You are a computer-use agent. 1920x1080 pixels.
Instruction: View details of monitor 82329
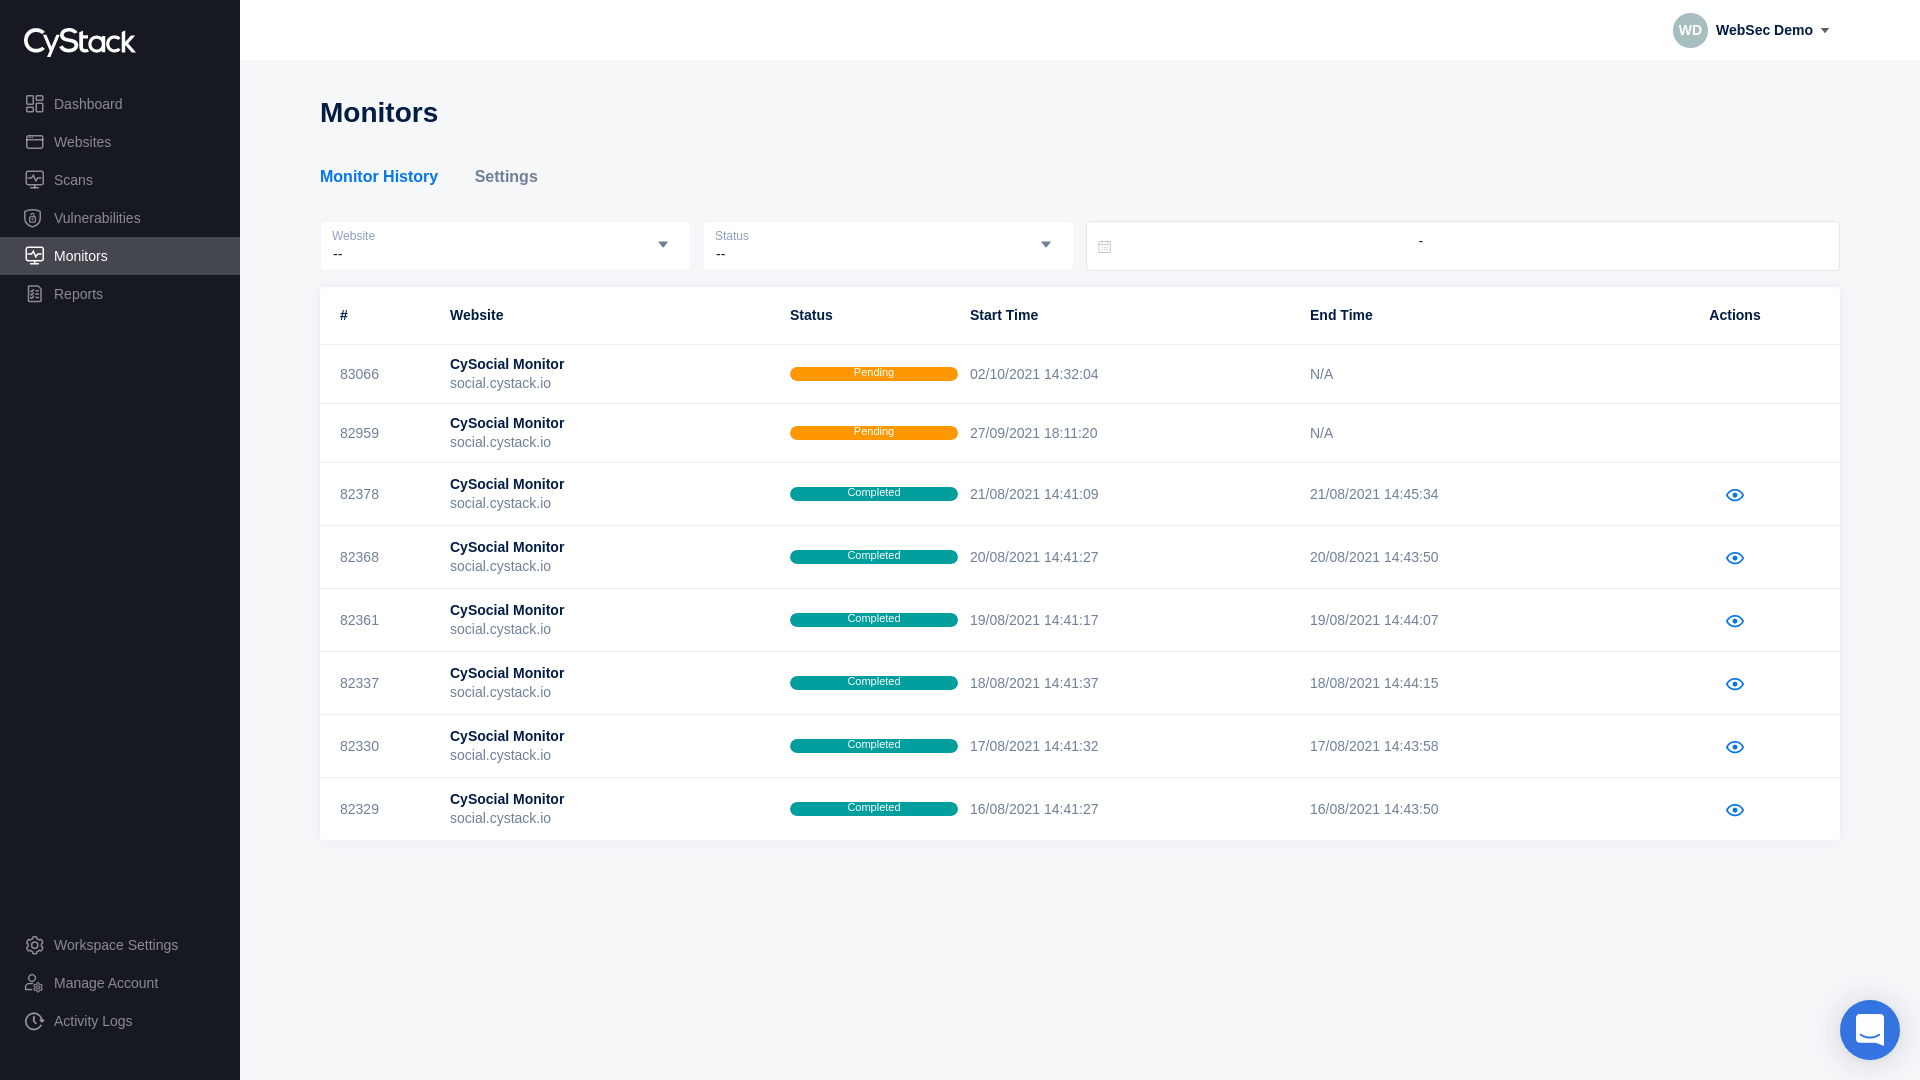click(x=1735, y=810)
